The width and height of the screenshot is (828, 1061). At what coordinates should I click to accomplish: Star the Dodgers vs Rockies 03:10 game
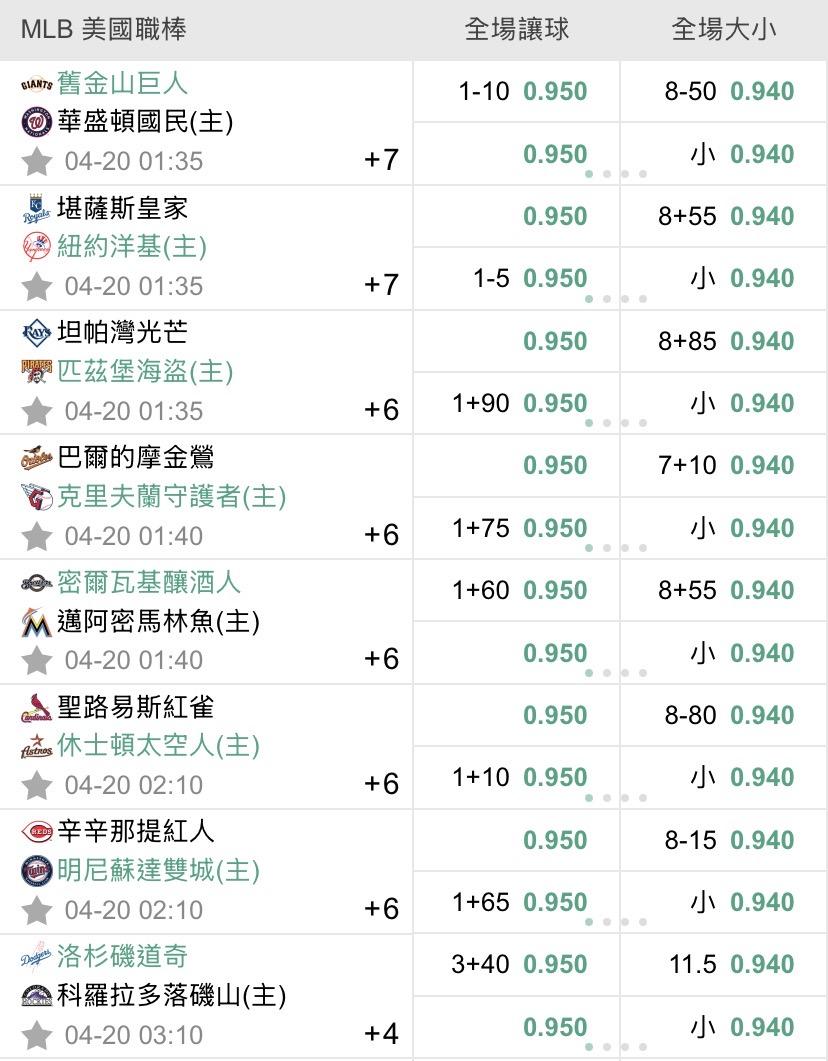37,1035
